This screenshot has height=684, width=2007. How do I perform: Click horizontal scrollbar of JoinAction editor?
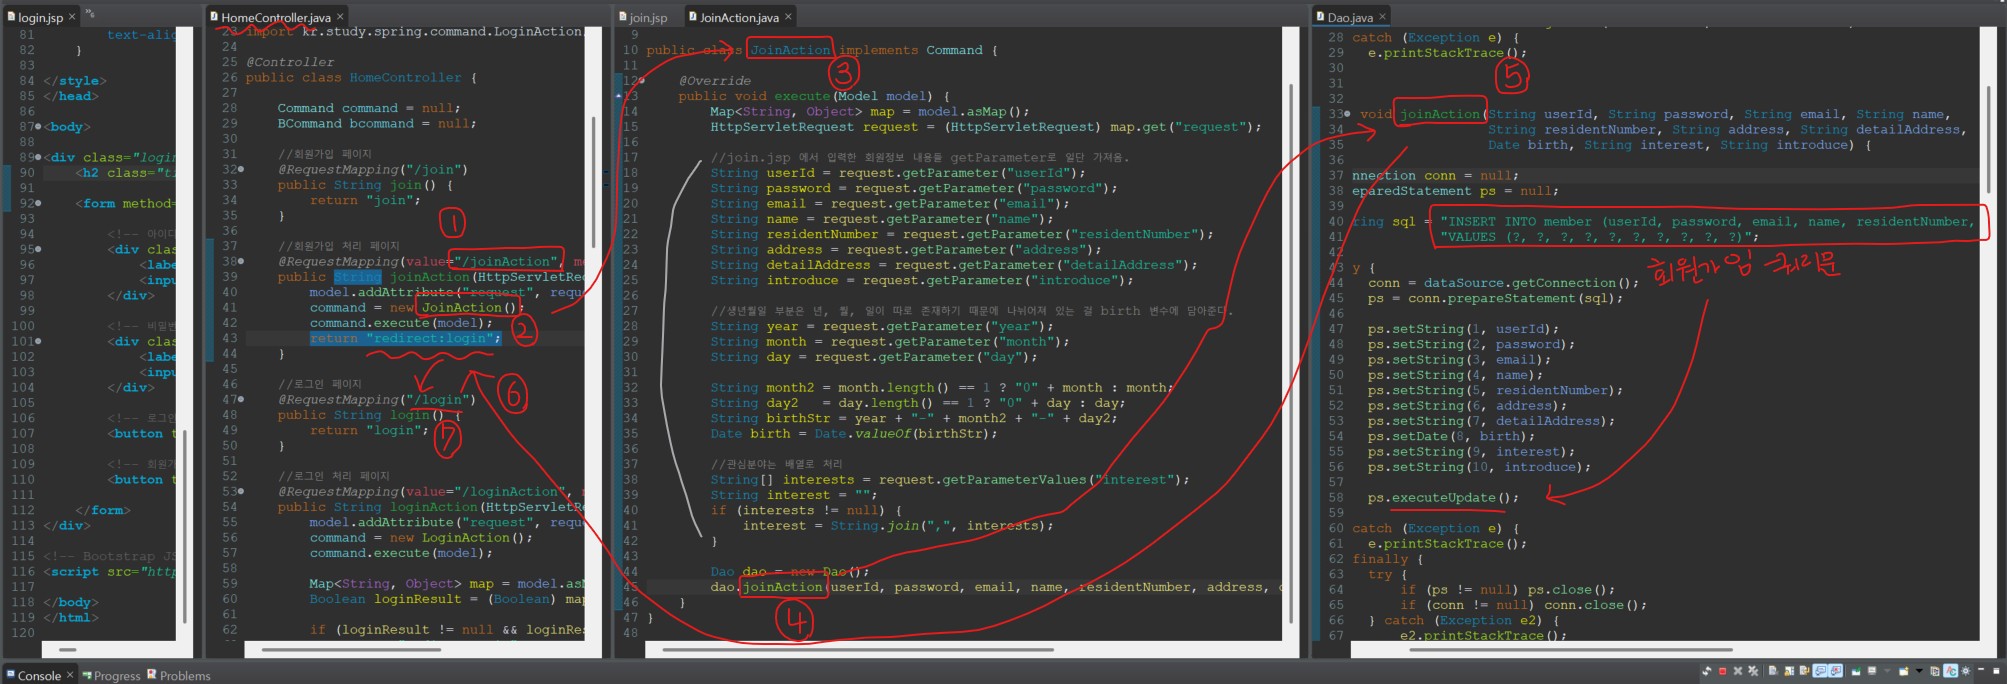pos(858,650)
